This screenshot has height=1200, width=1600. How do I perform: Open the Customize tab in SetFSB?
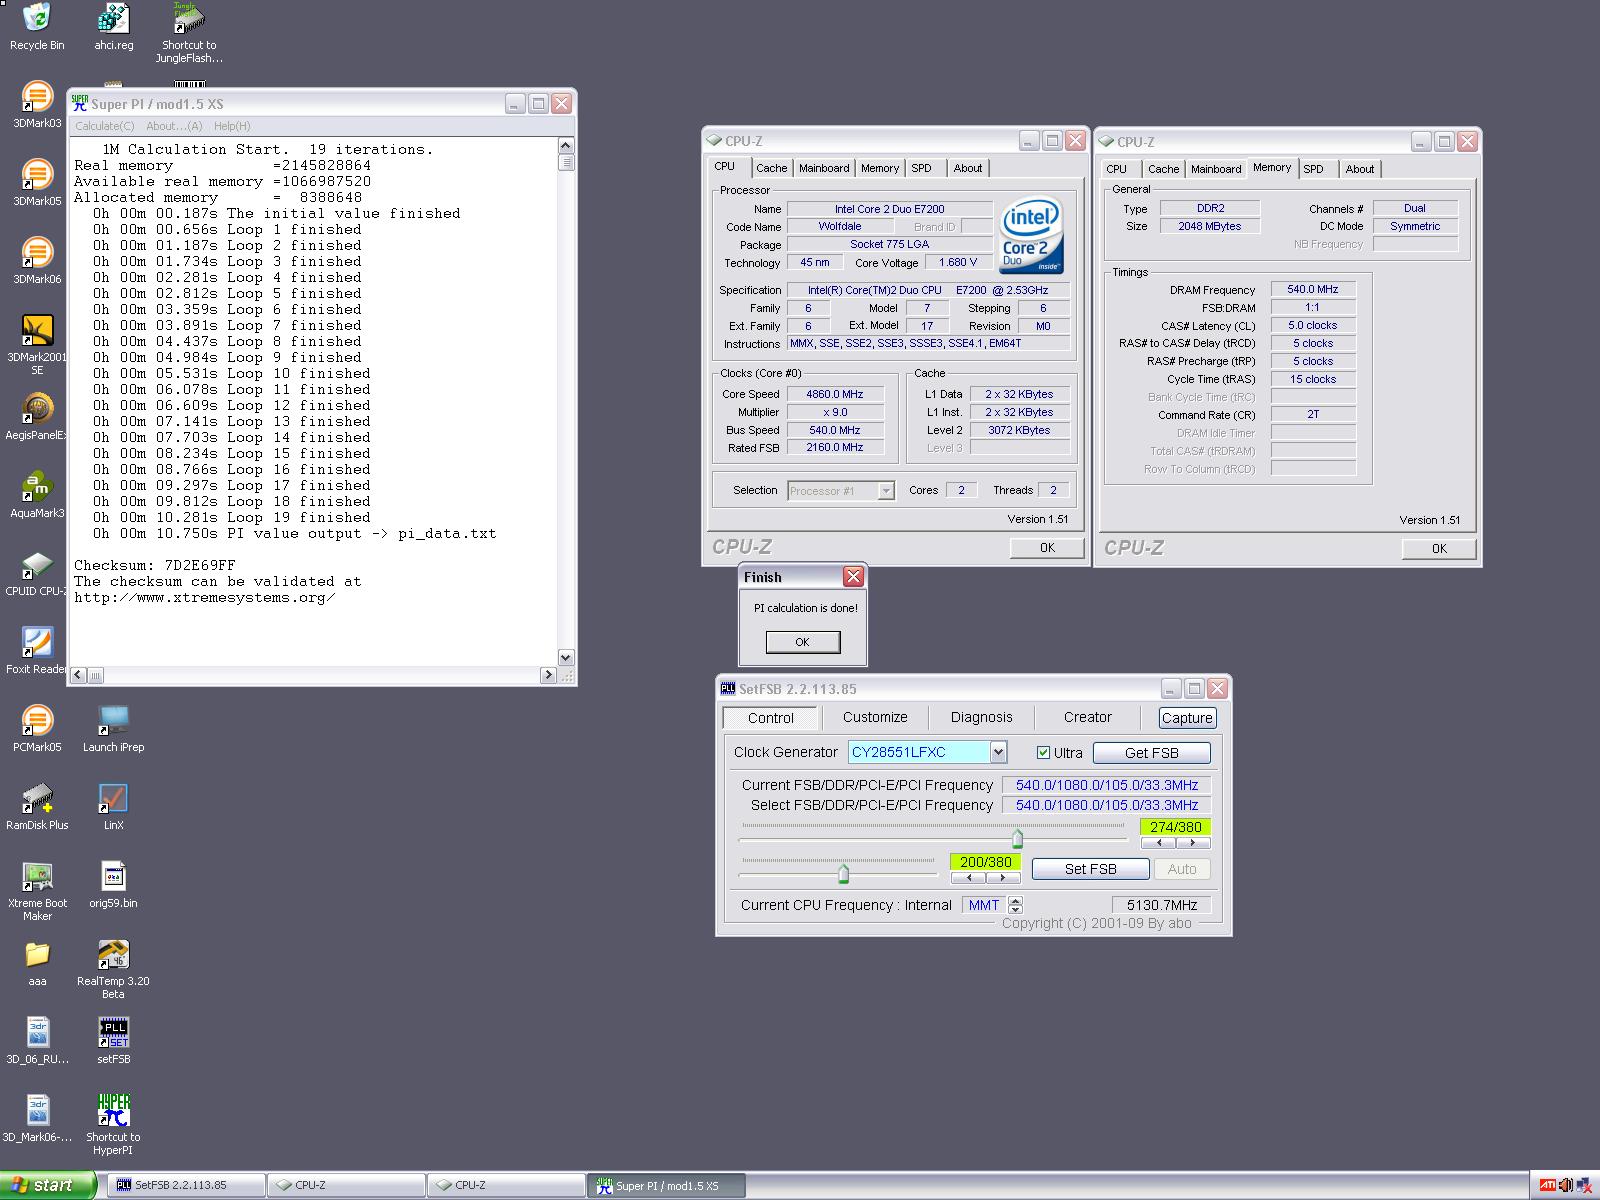[875, 717]
